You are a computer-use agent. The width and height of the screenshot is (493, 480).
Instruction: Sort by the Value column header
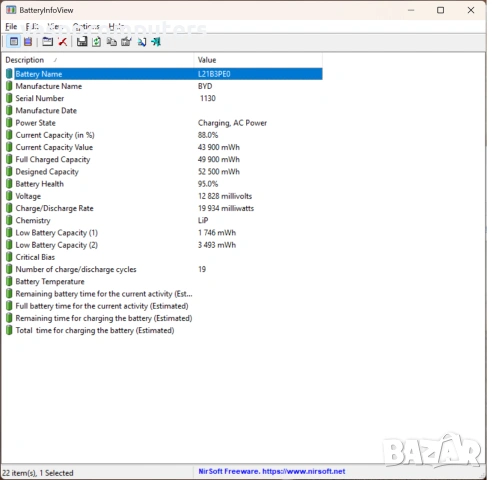point(258,60)
